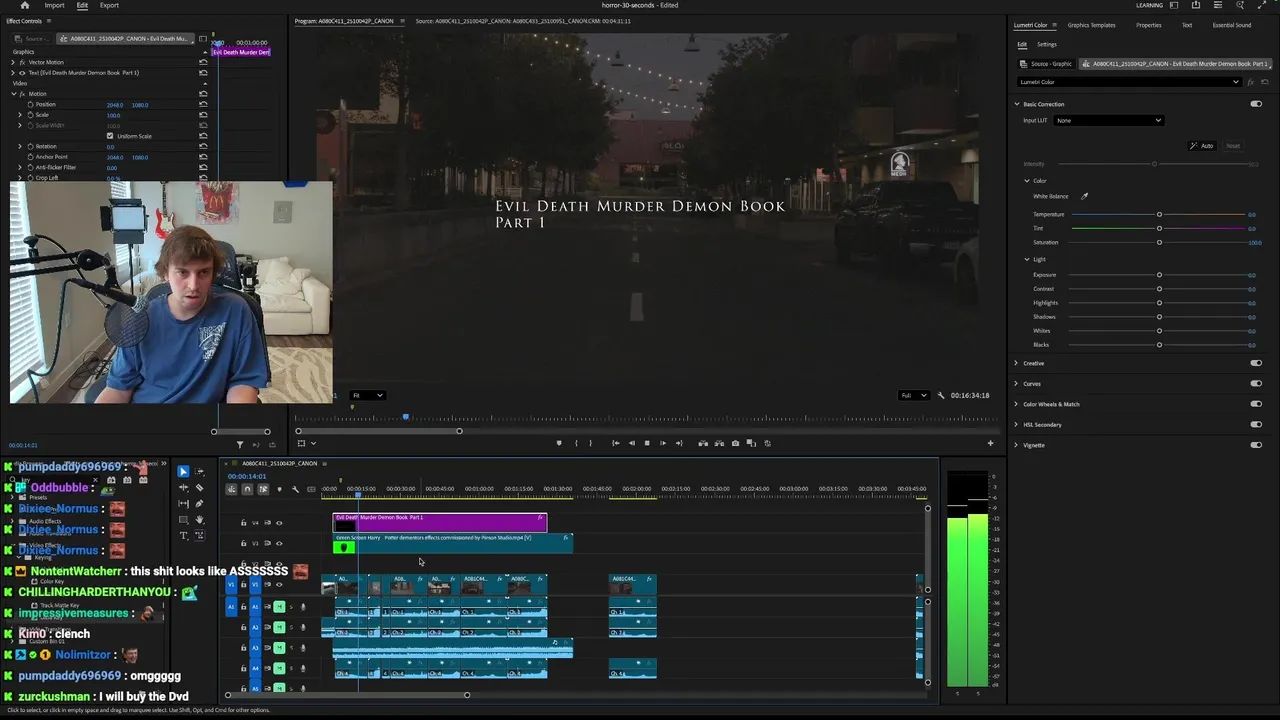Toggle the Vignette switch
Viewport: 1280px width, 720px height.
[x=1256, y=445]
